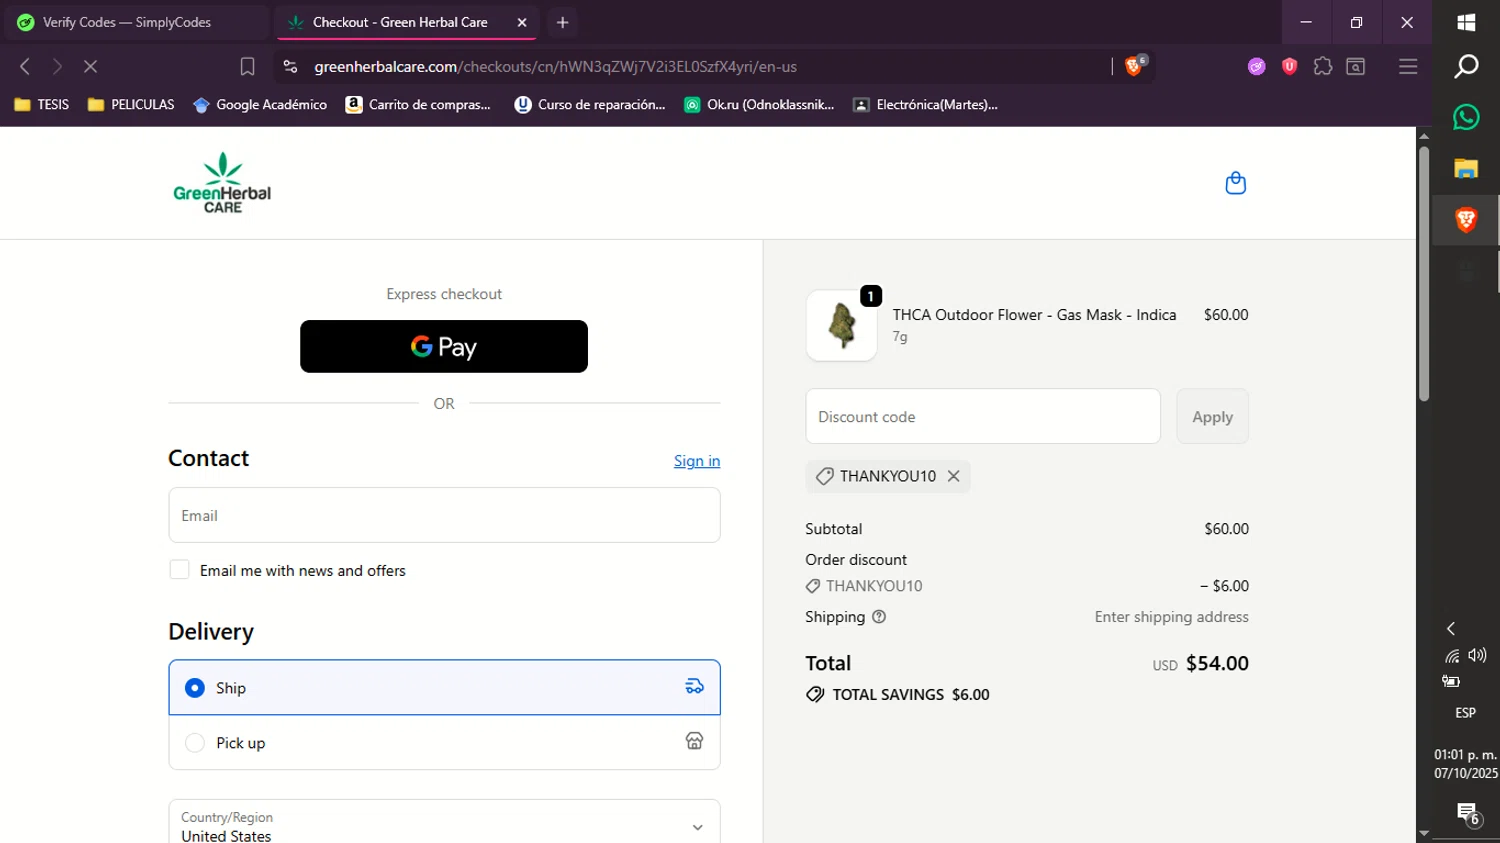Open the extensions puzzle icon

(1322, 67)
